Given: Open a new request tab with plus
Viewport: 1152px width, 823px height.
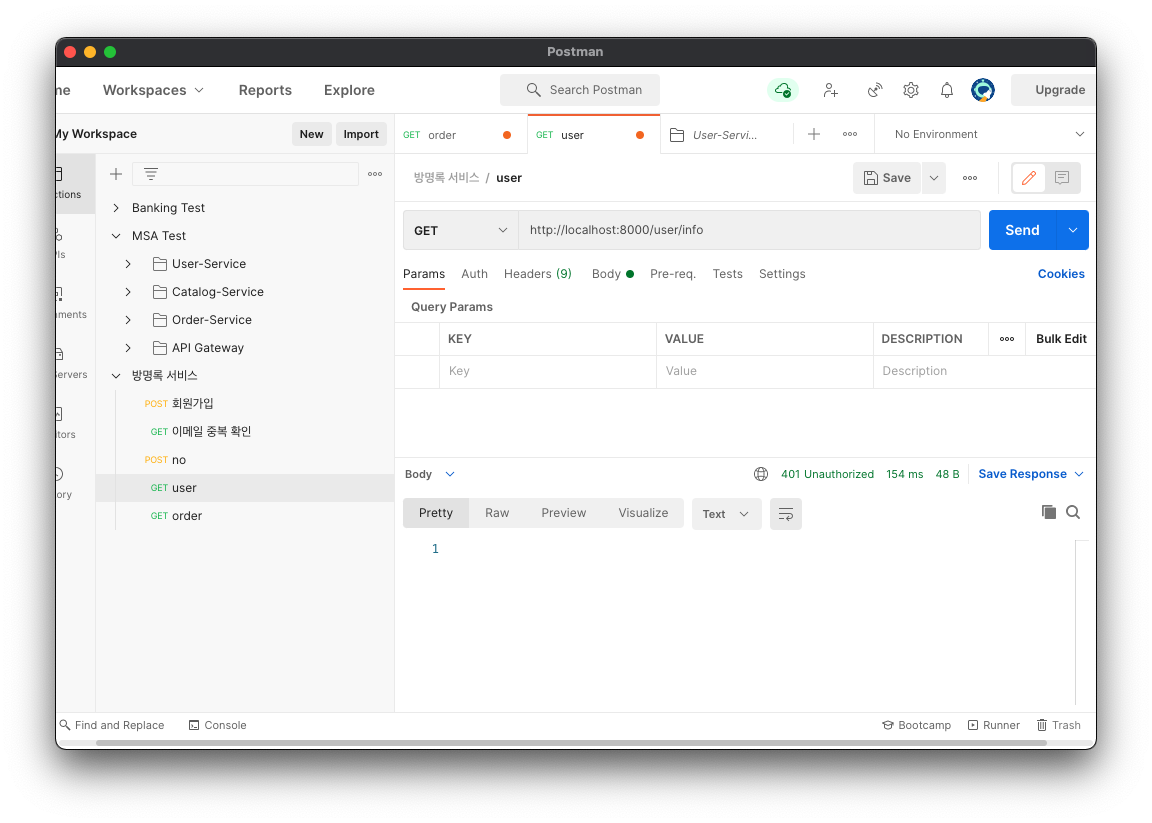Looking at the screenshot, I should tap(814, 134).
